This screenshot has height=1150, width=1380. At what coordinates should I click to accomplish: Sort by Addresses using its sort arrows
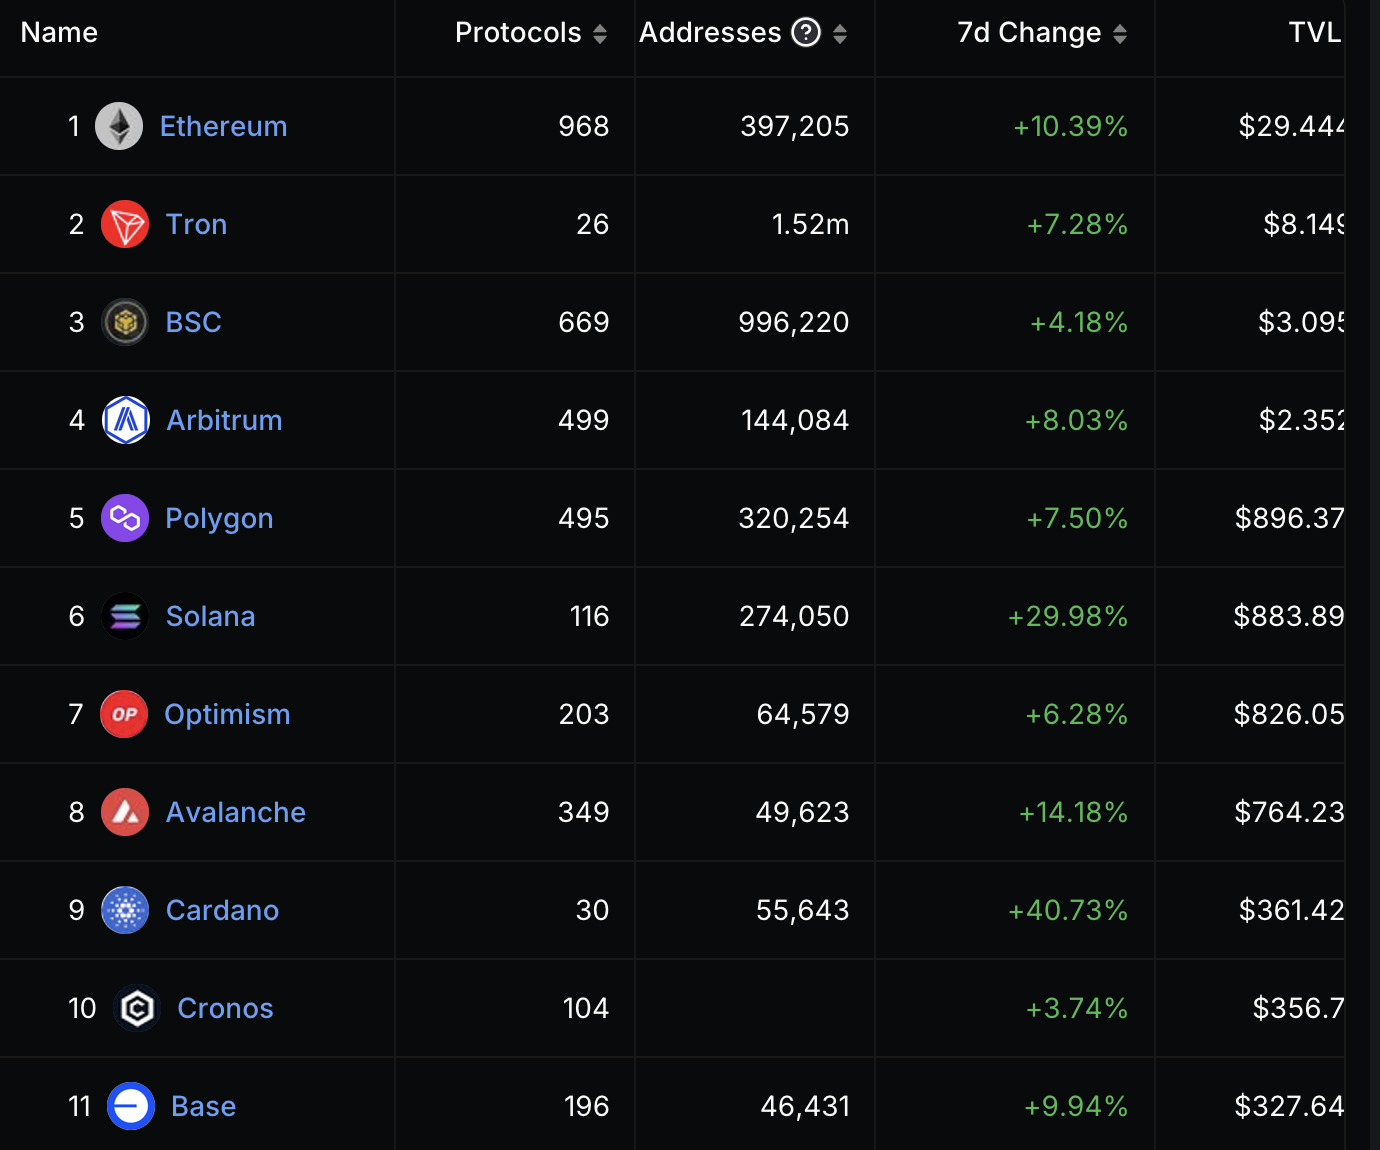[x=840, y=34]
